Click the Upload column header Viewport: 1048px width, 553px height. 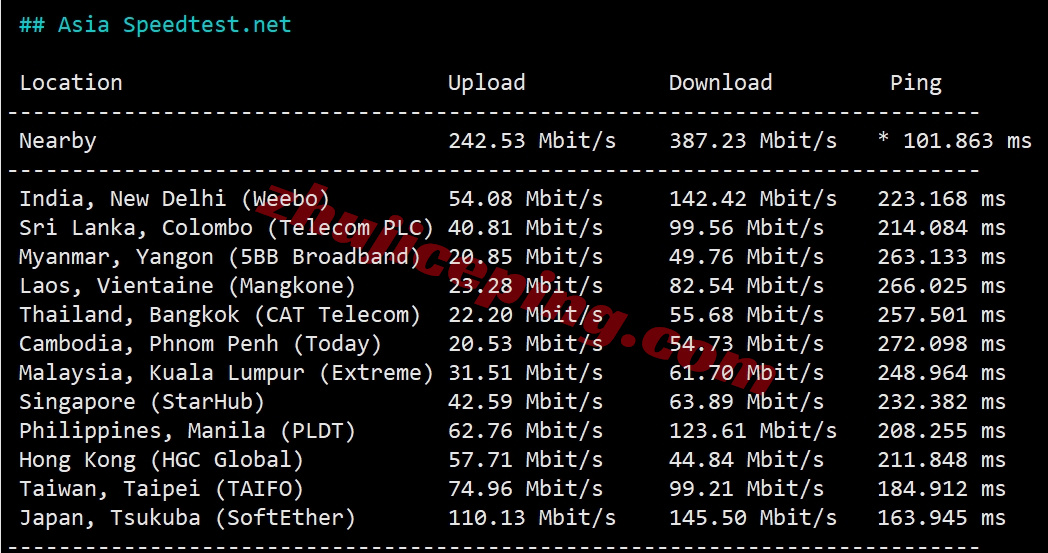pyautogui.click(x=487, y=83)
